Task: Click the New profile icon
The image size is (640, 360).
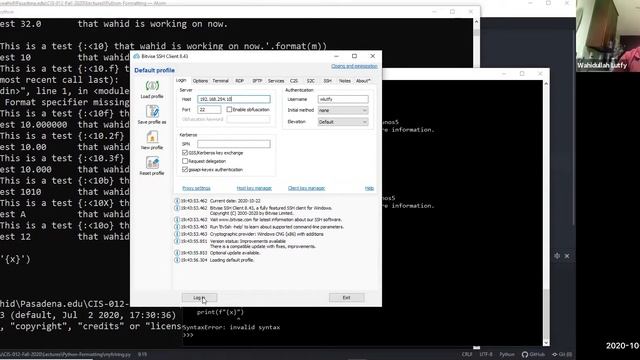Action: 152,137
